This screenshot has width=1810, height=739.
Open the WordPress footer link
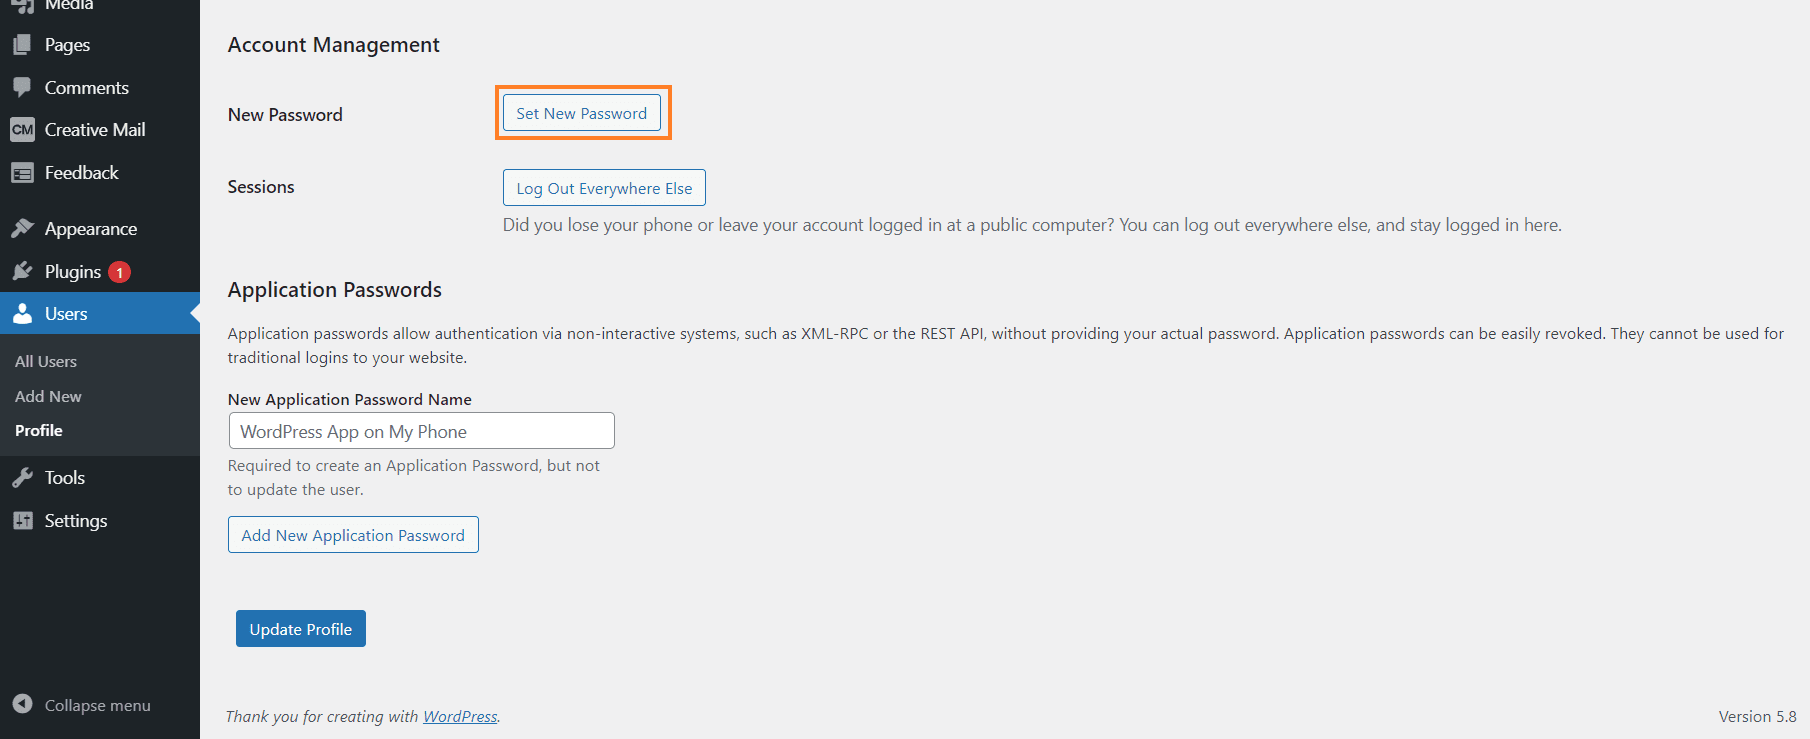[460, 717]
